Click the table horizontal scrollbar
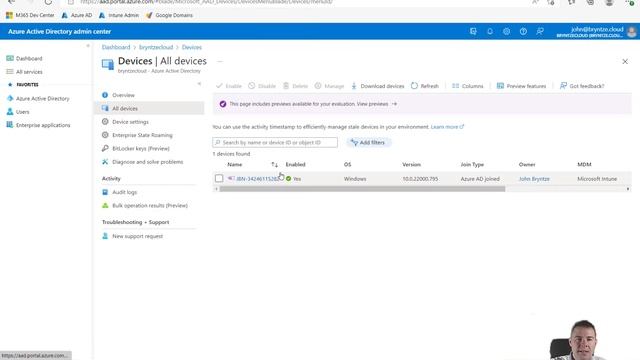Screen dimensions: 640x360 pyautogui.click(x=362, y=189)
